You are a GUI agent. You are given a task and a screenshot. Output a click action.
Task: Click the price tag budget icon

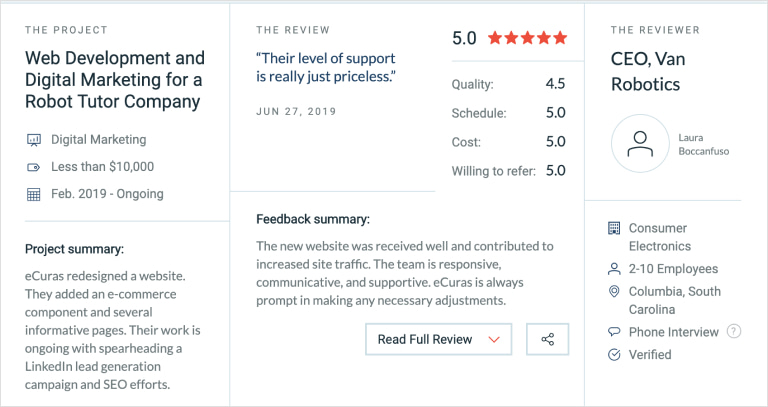point(33,168)
